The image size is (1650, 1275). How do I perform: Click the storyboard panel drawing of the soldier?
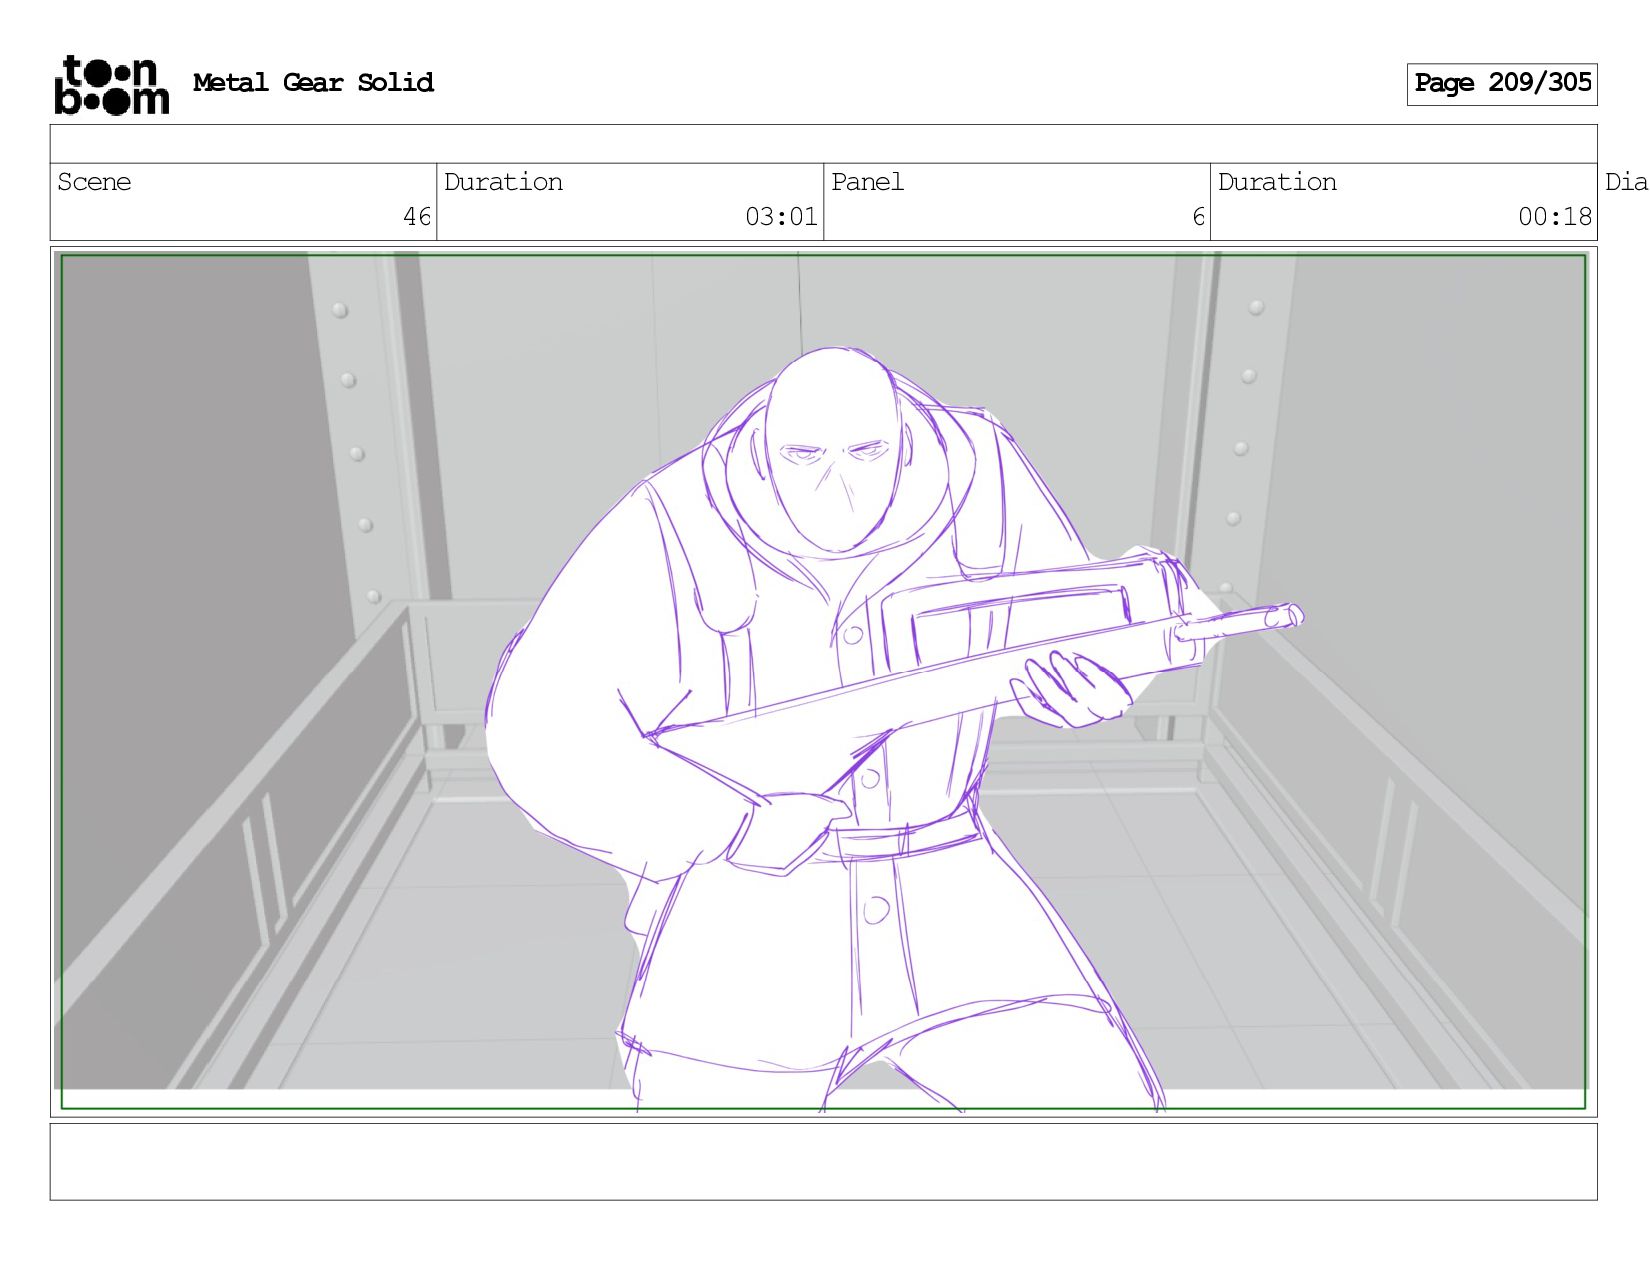pos(824,682)
